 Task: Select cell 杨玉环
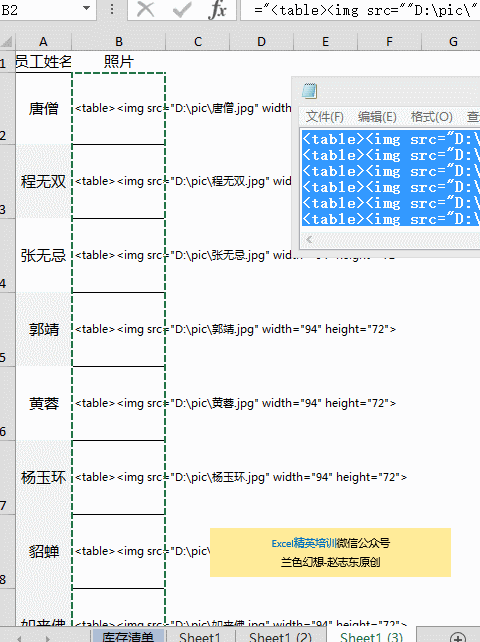point(43,477)
